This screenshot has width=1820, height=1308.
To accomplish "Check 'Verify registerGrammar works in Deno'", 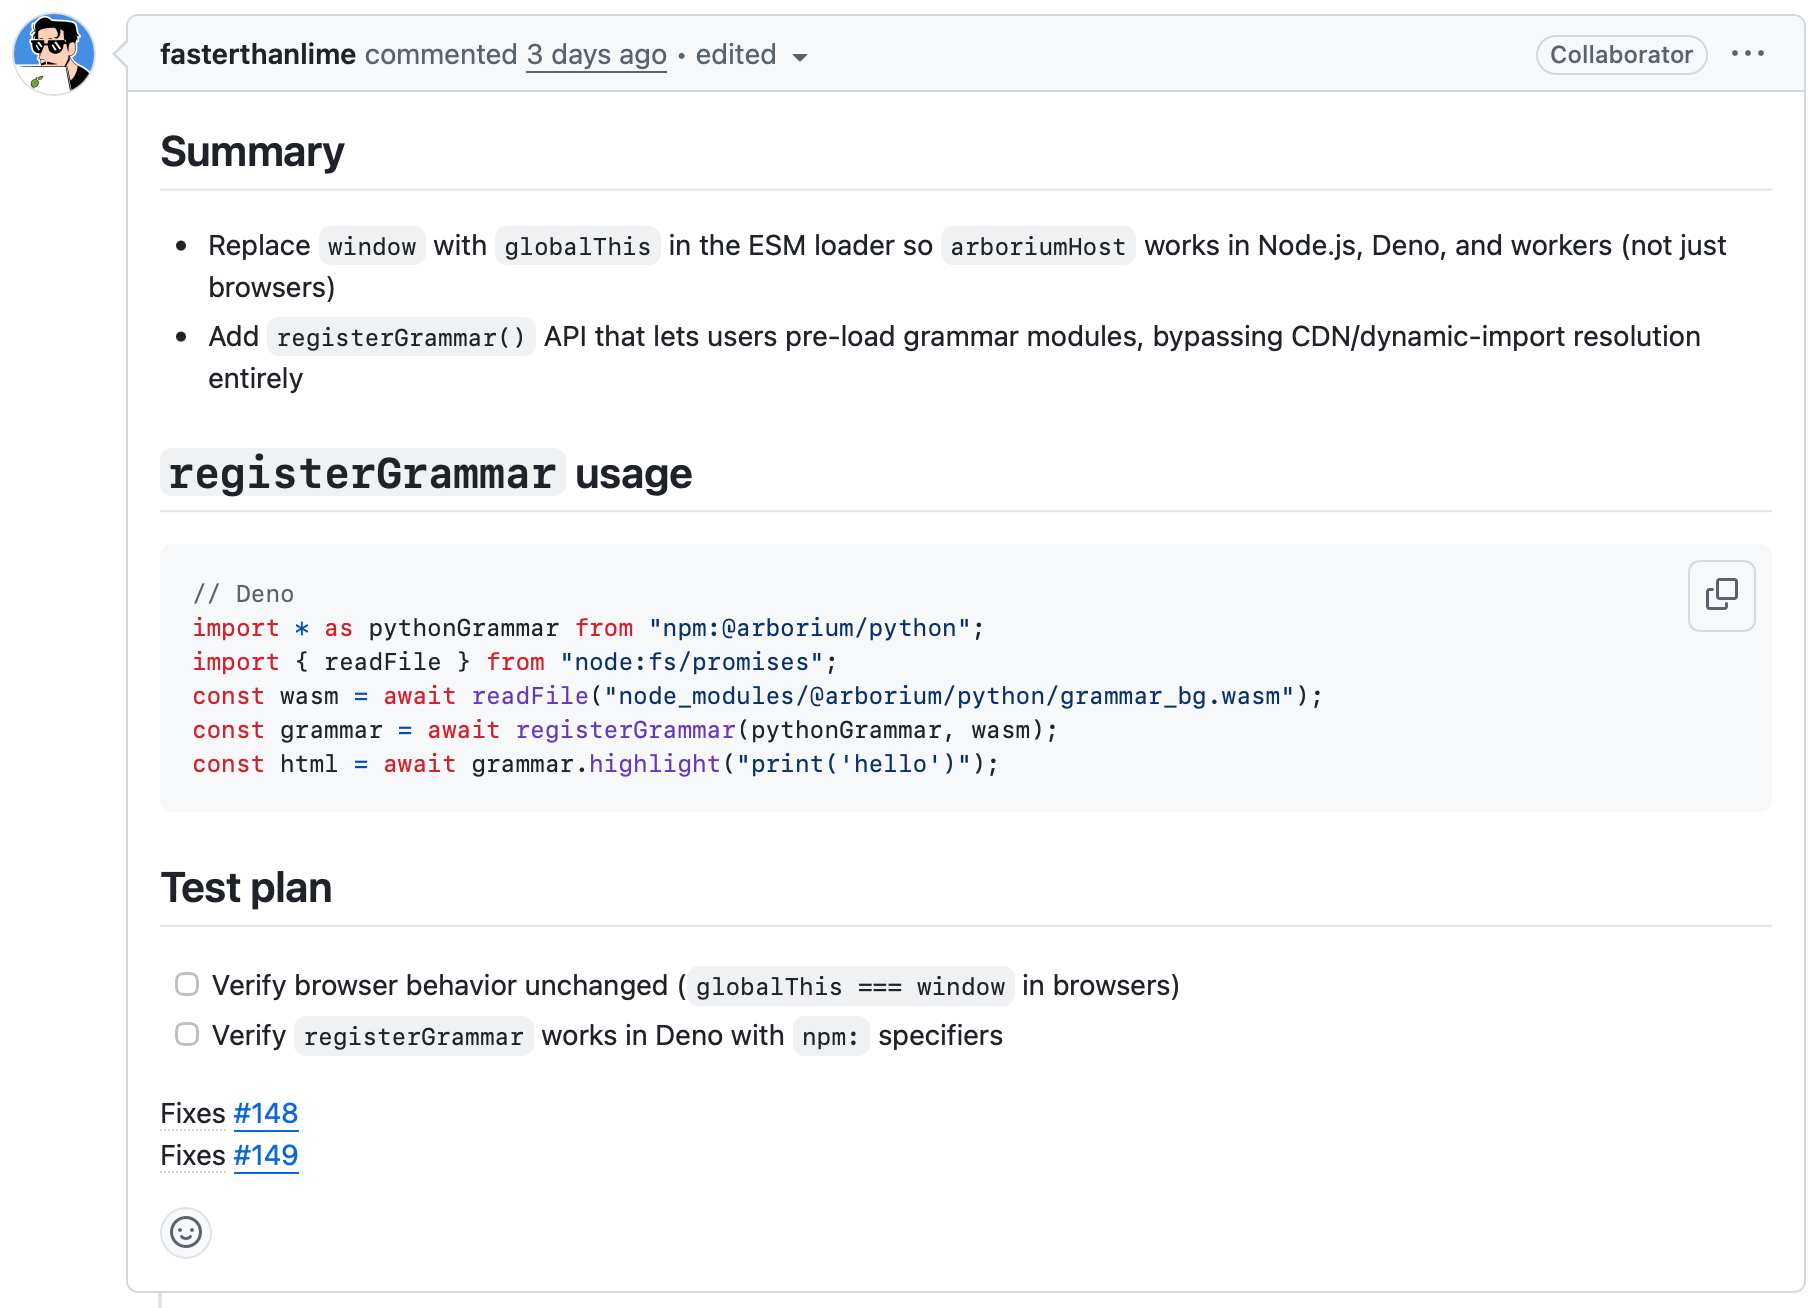I will [187, 1034].
